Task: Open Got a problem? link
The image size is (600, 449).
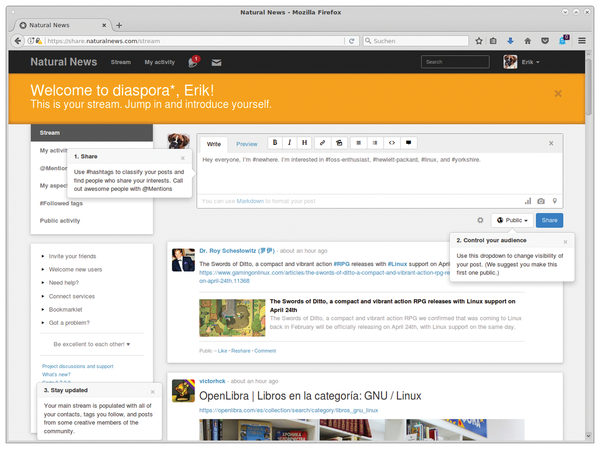Action: click(x=69, y=323)
